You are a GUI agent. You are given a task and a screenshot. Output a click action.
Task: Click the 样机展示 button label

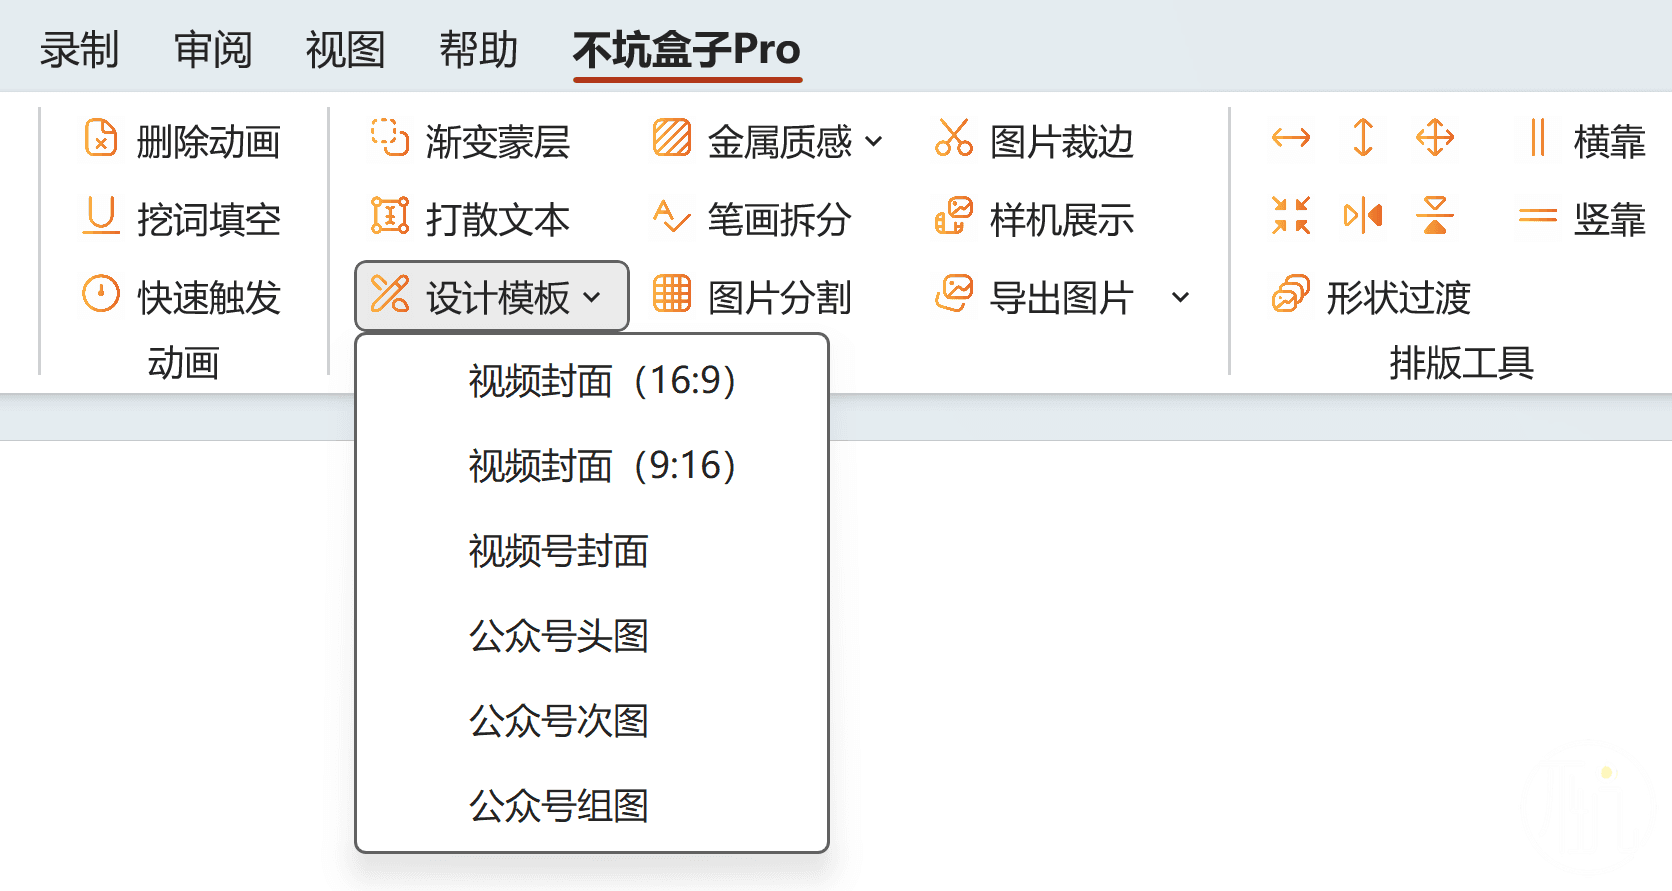1062,219
